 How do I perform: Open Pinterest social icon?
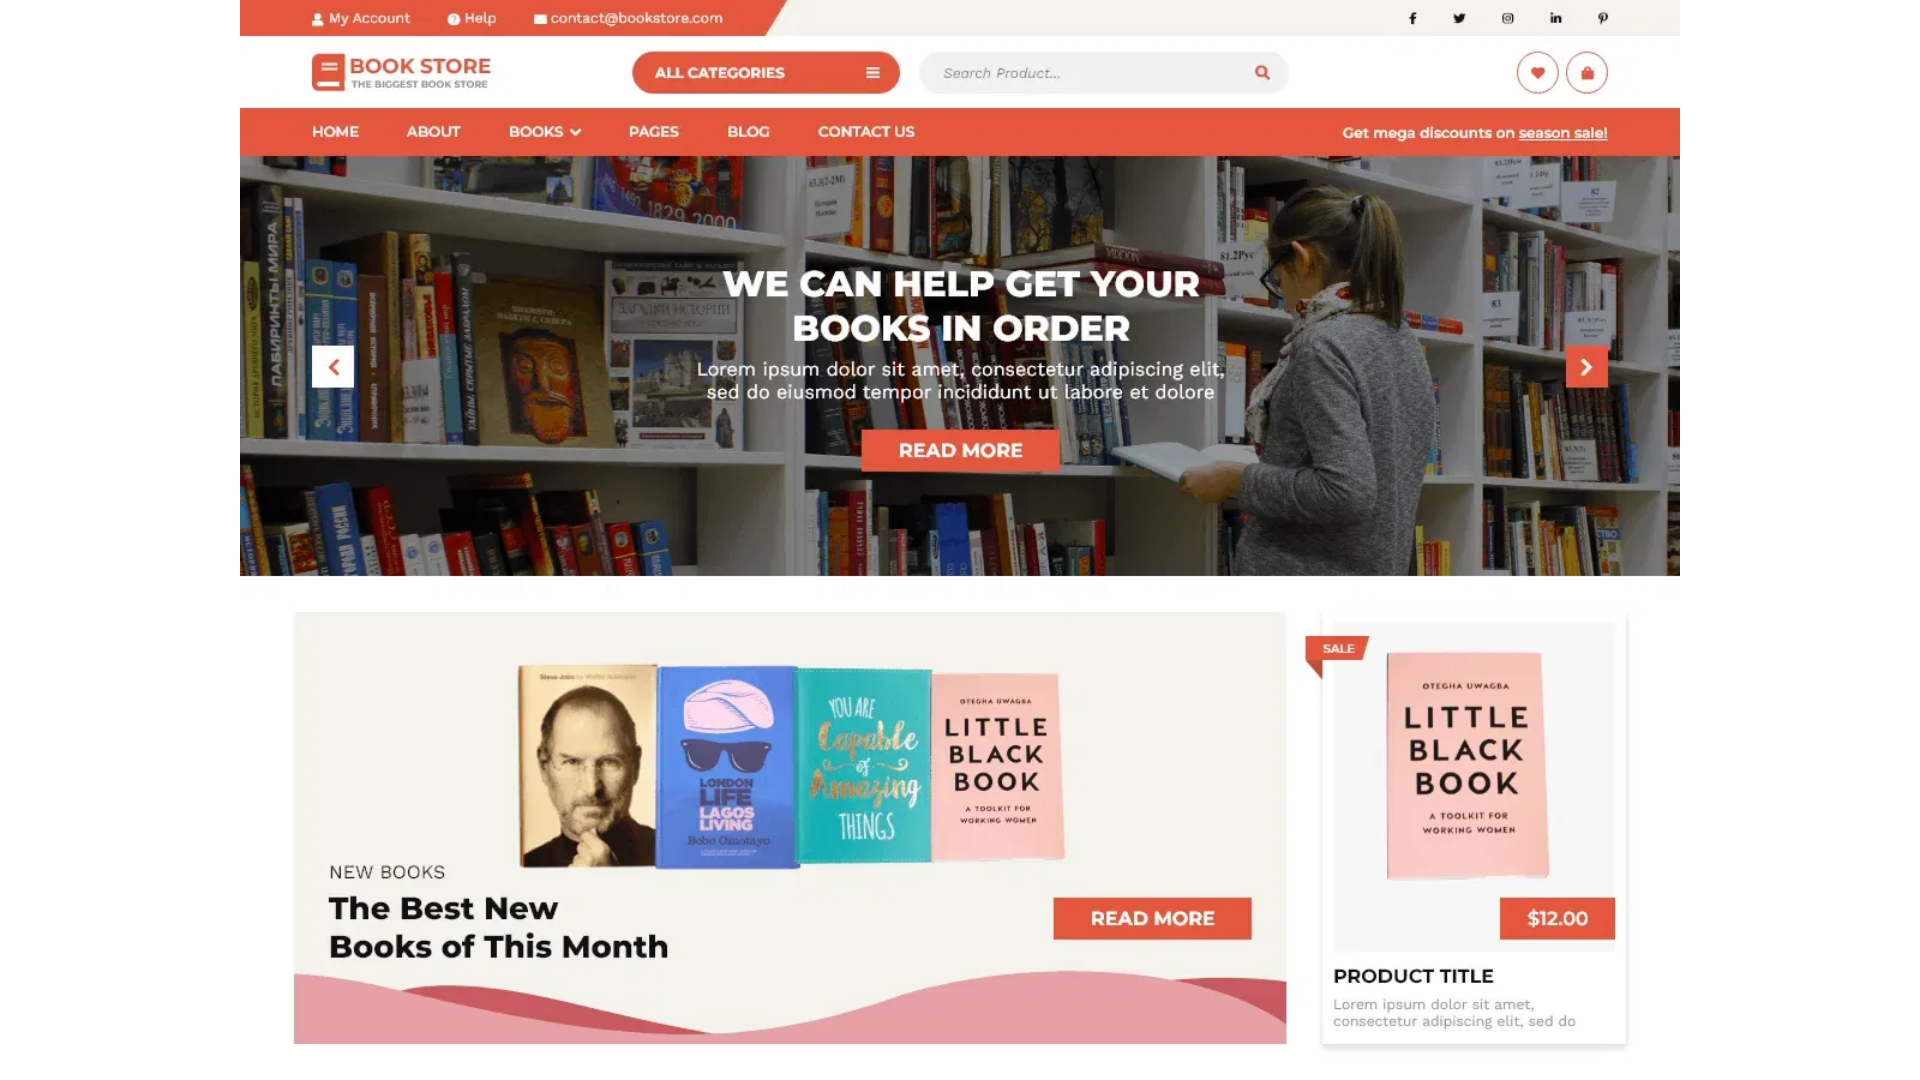pyautogui.click(x=1603, y=18)
